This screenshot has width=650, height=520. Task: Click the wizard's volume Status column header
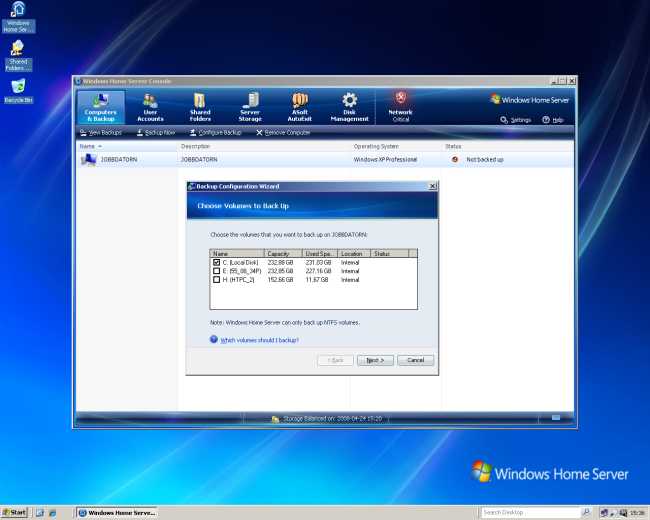[389, 253]
